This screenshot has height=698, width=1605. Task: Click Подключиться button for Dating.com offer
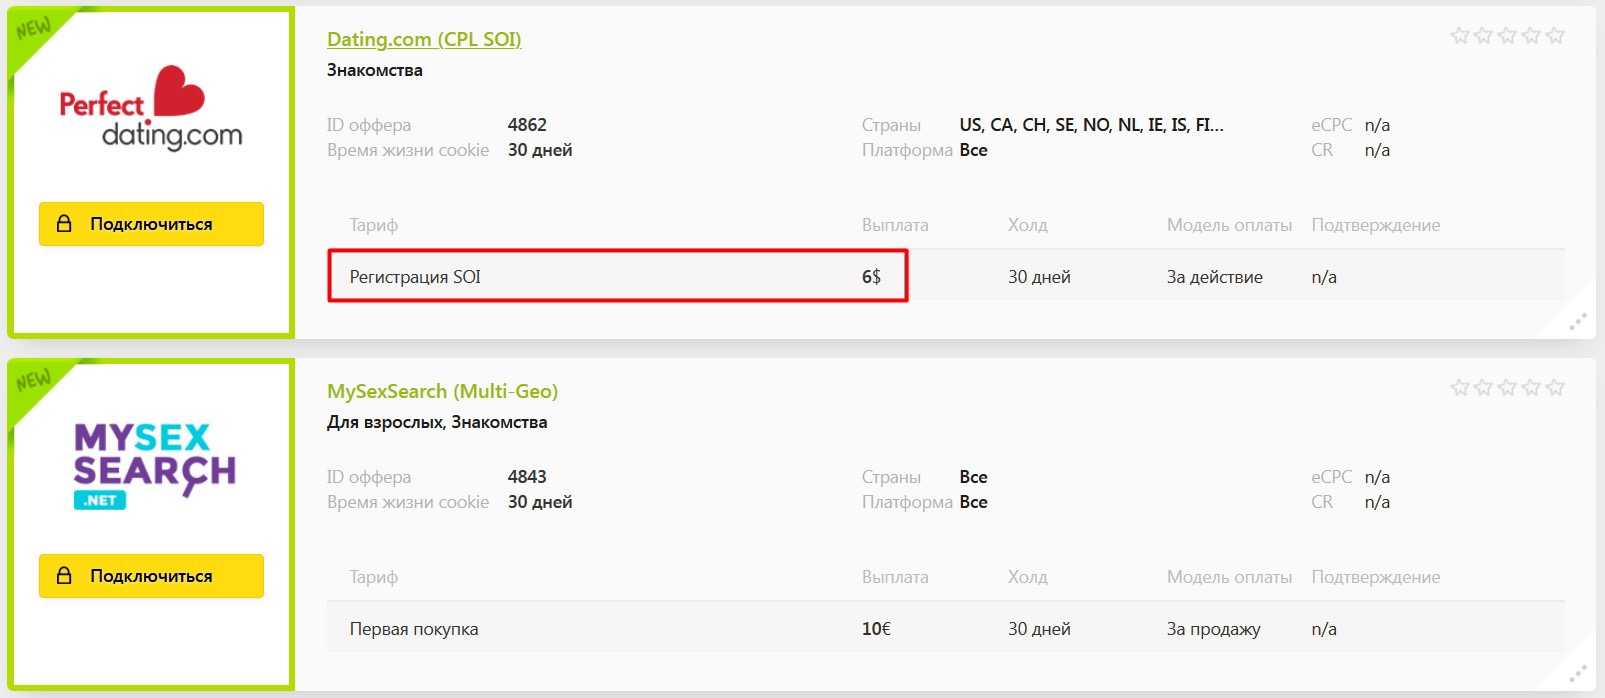pos(151,224)
